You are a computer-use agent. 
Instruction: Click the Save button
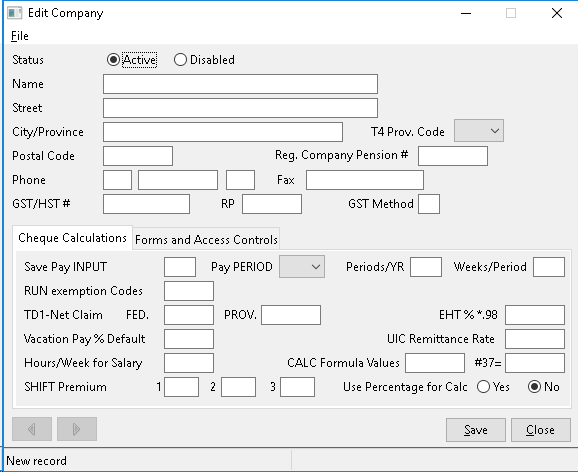click(x=476, y=430)
